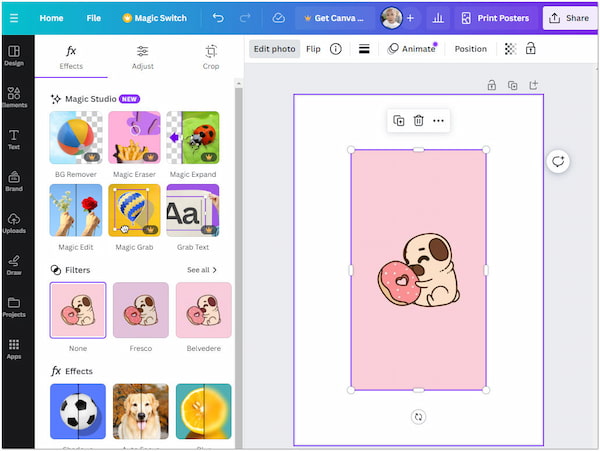Open the transparency checkerboard control

click(x=510, y=48)
